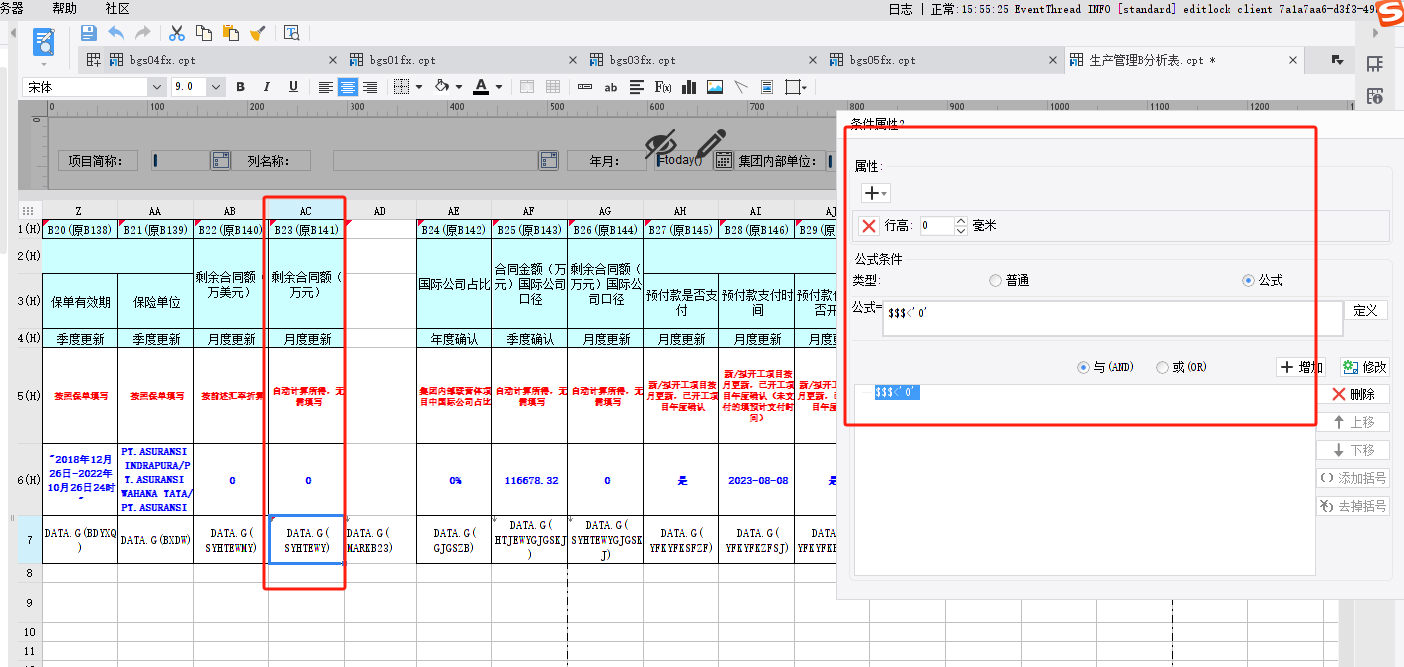Image resolution: width=1404 pixels, height=667 pixels.
Task: Insert chart element
Action: (x=688, y=87)
